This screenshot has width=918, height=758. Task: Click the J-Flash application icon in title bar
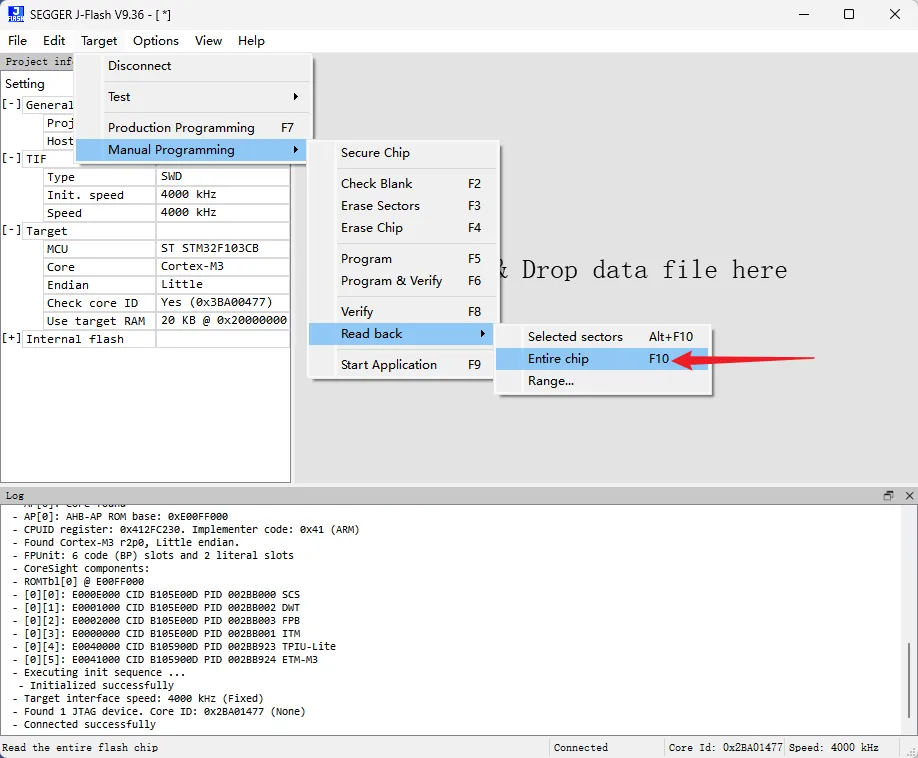[x=16, y=14]
